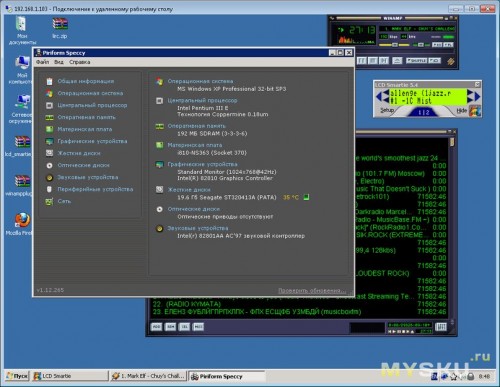
Task: Switch to Piriform Speccy taskbar button
Action: pyautogui.click(x=227, y=376)
